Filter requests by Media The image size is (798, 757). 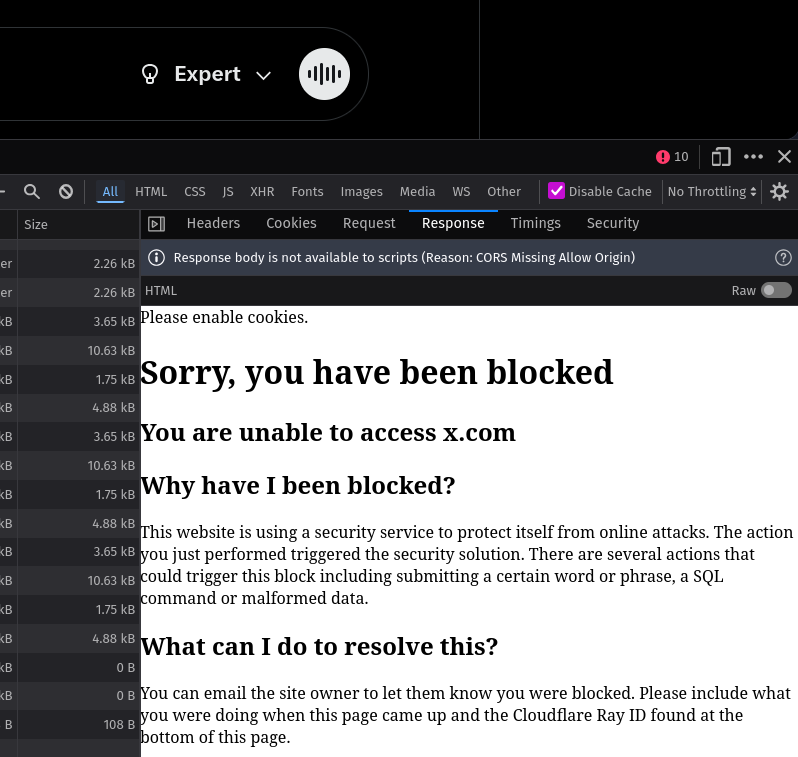point(417,191)
